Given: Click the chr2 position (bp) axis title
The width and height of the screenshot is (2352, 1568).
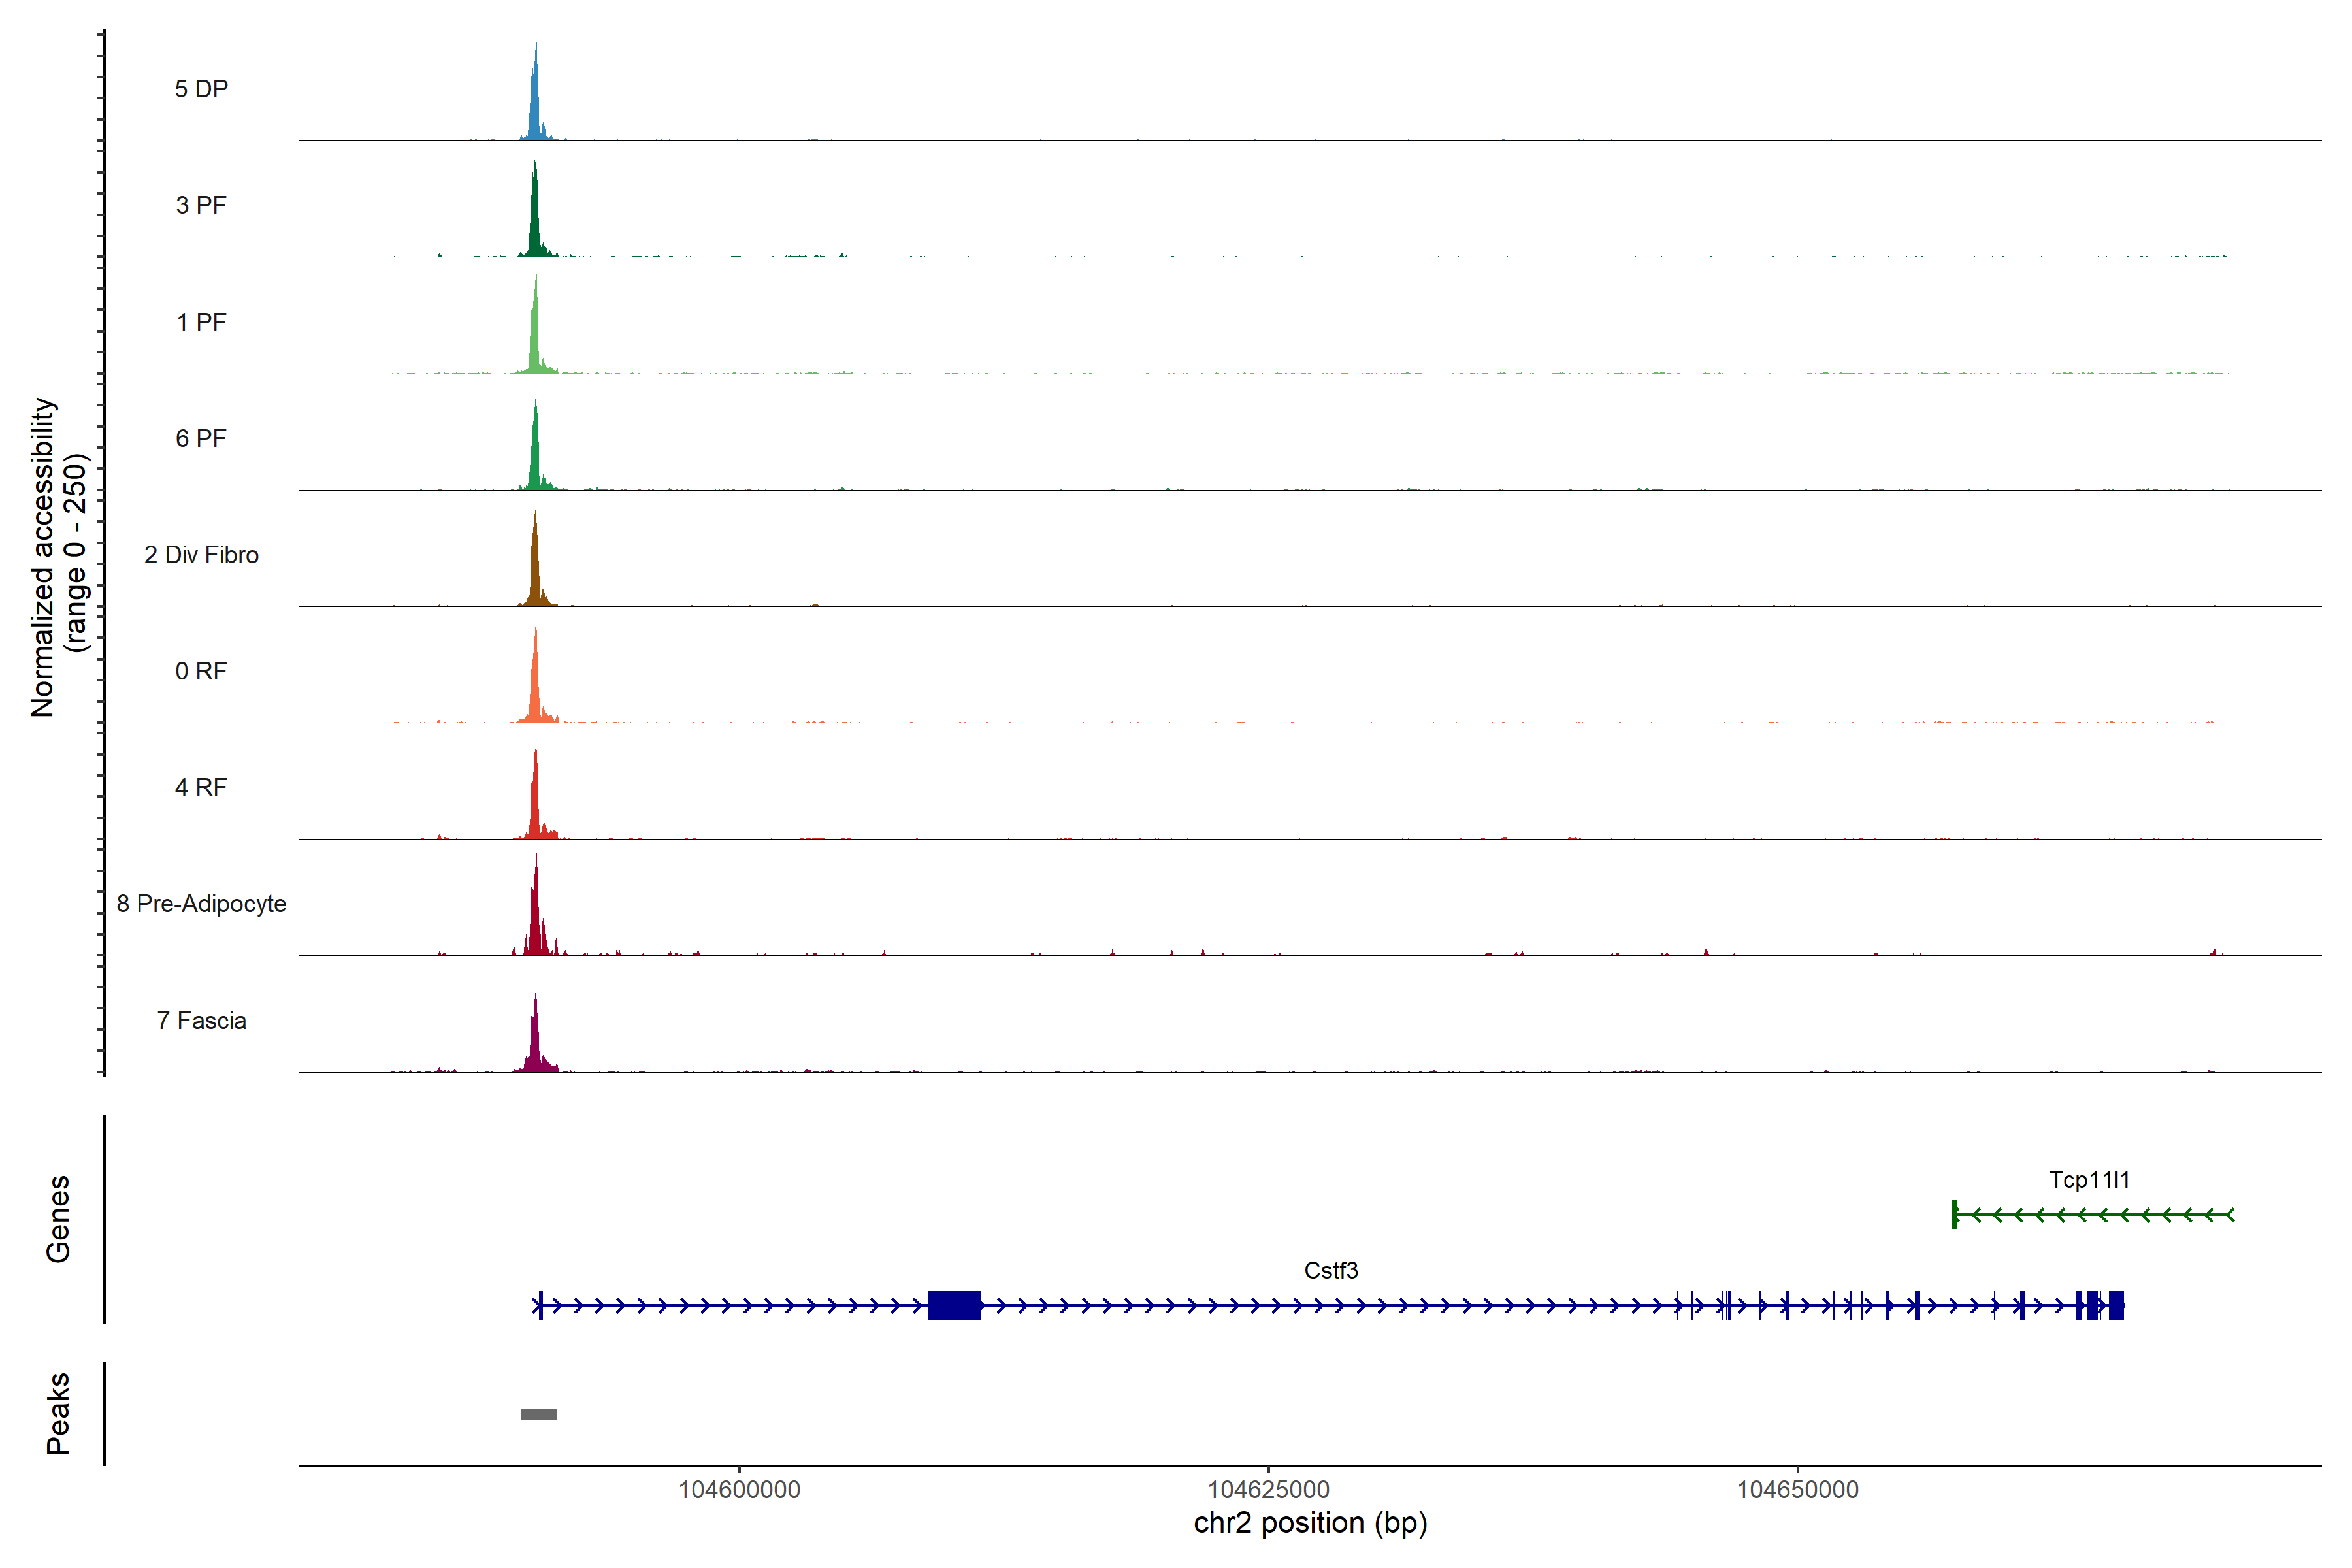Looking at the screenshot, I should 1310,1523.
